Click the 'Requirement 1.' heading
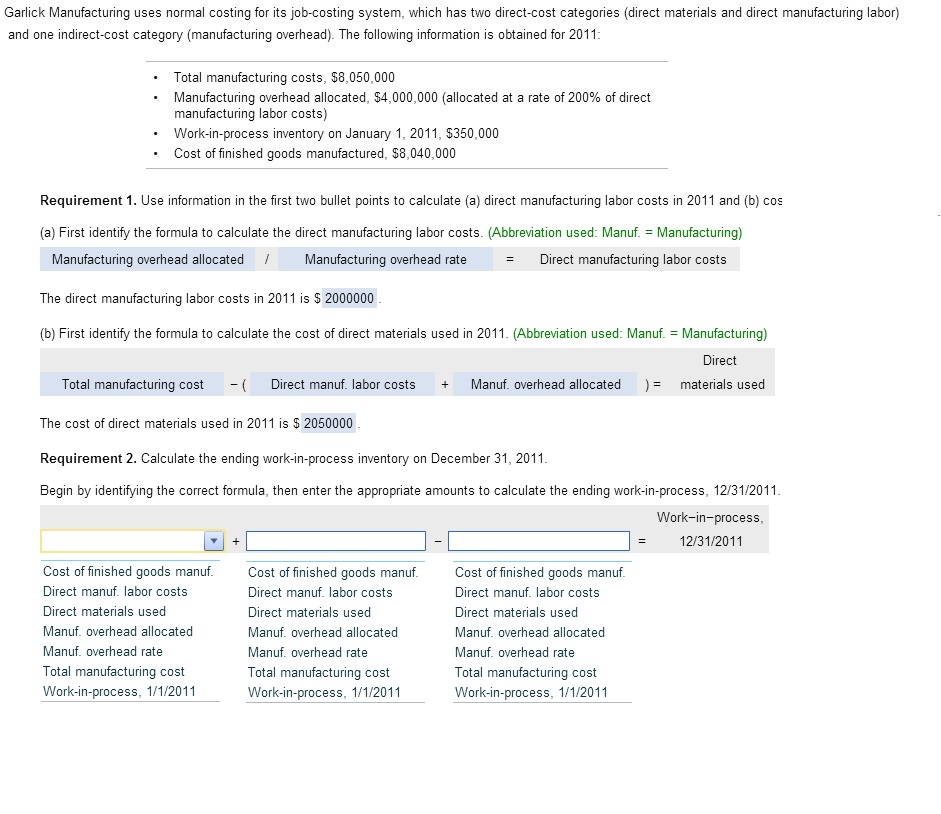The width and height of the screenshot is (941, 814). click(88, 200)
